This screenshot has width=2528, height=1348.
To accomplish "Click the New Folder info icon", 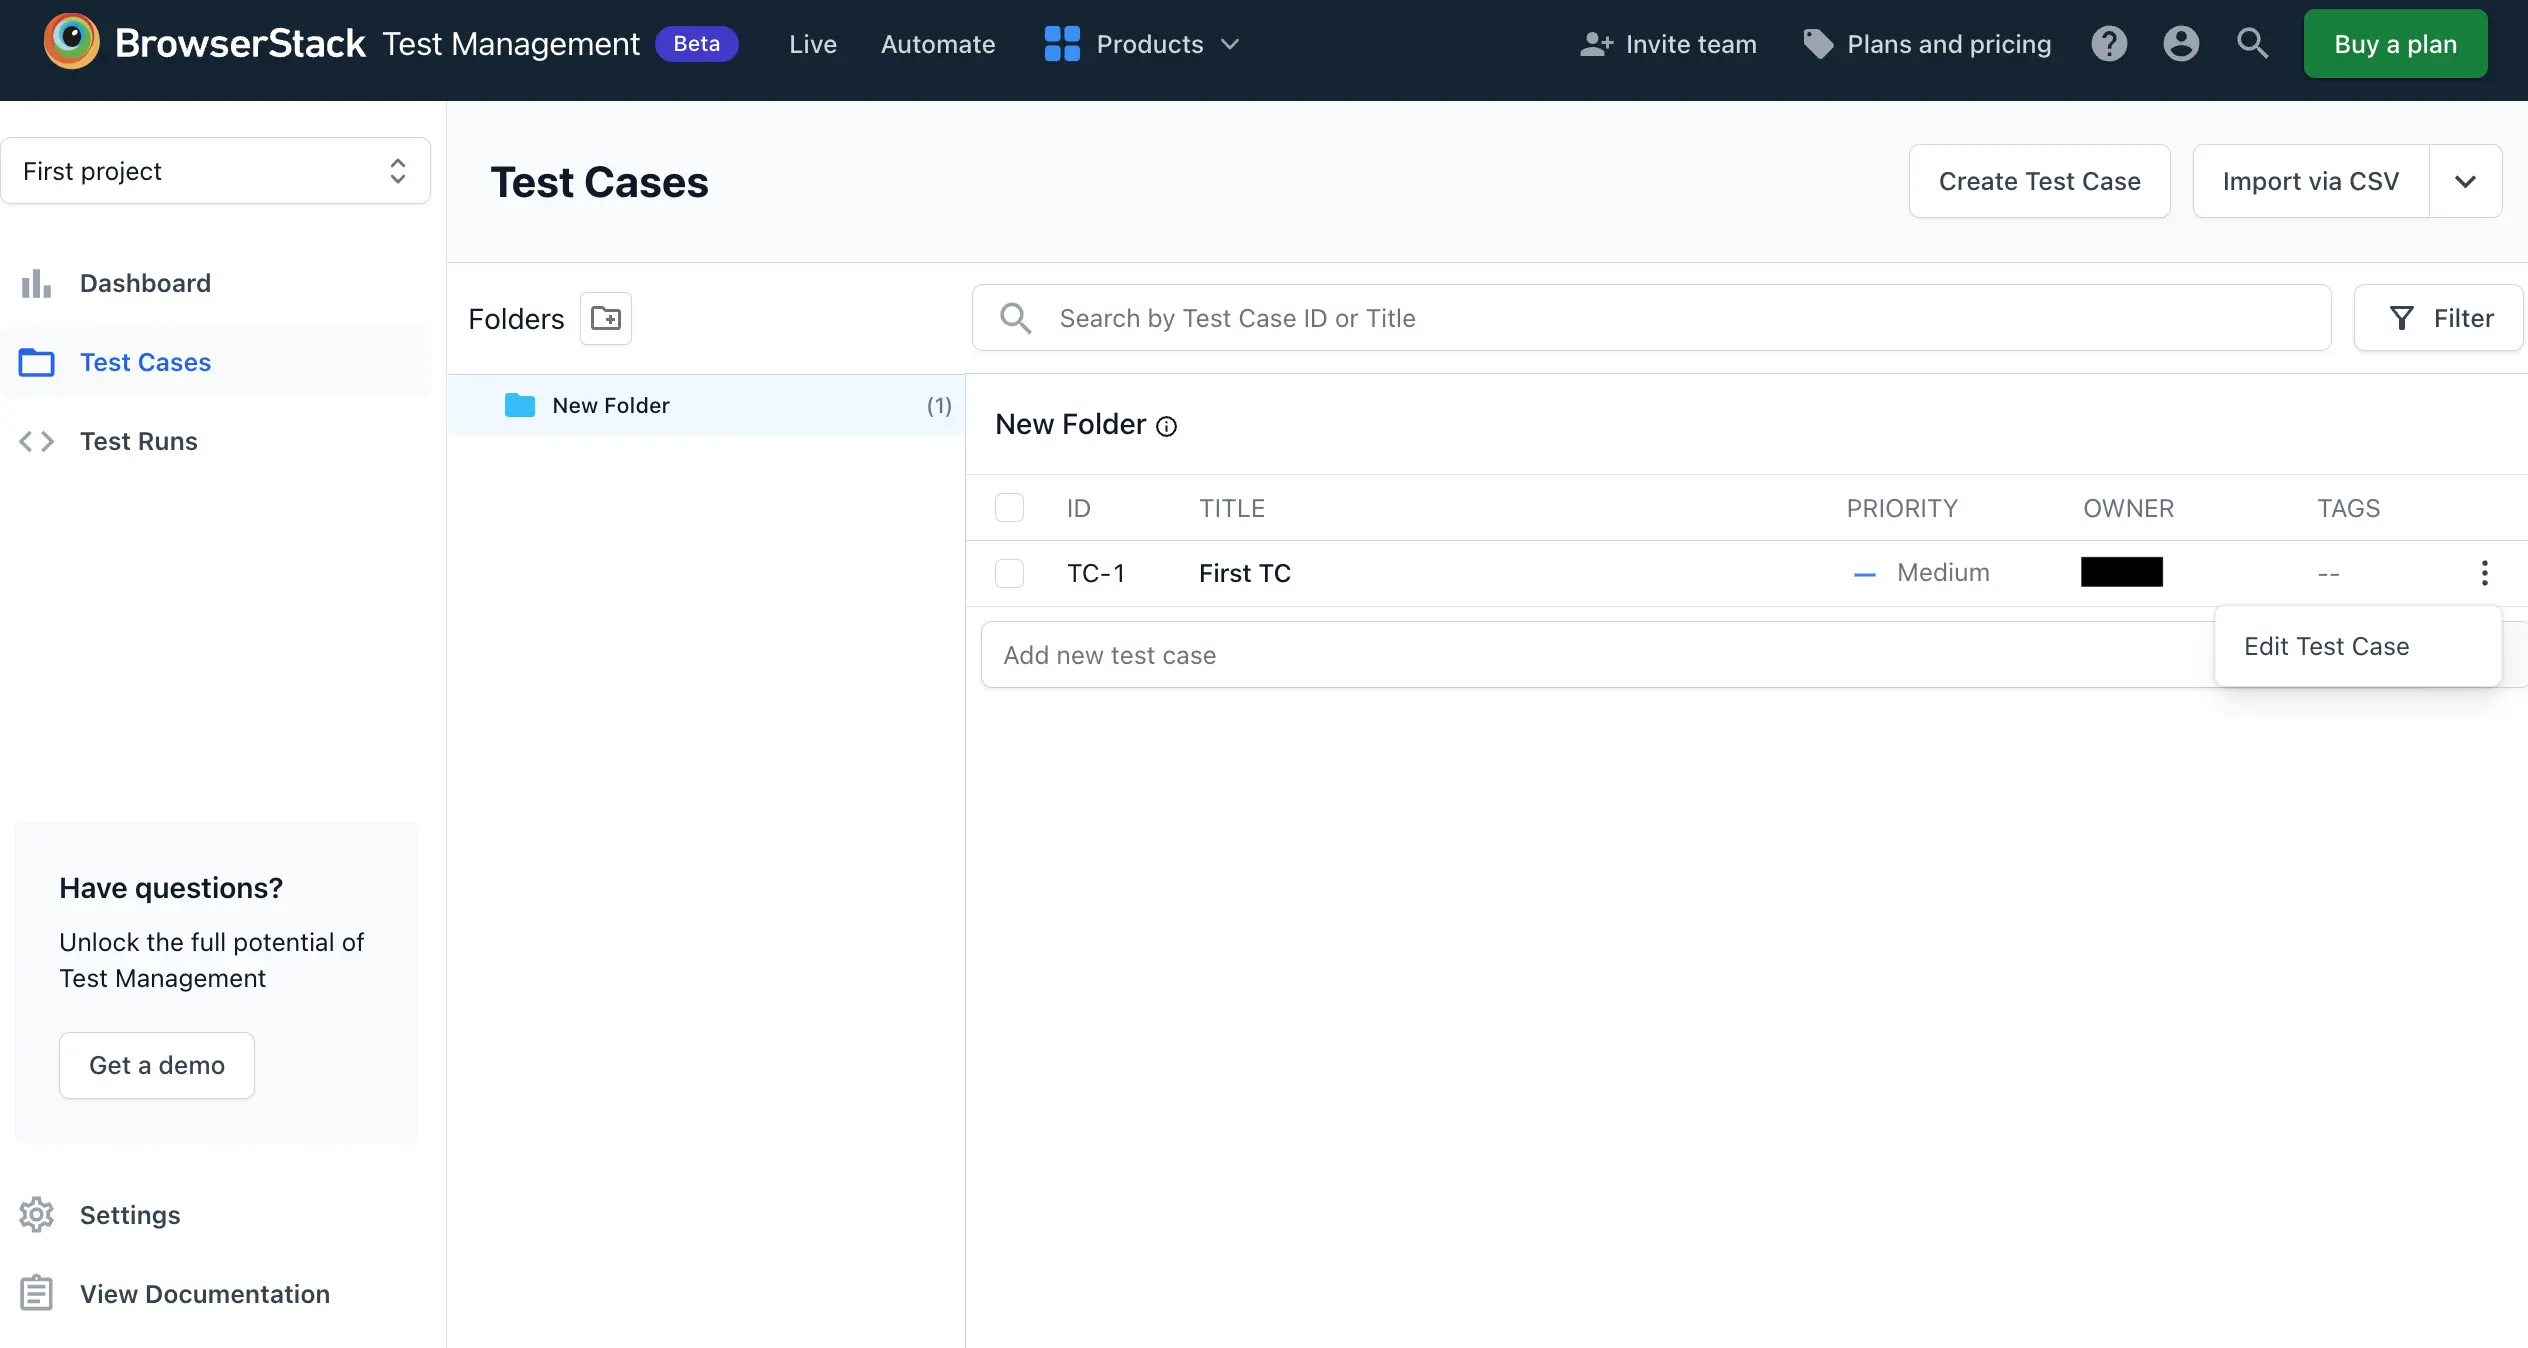I will point(1167,427).
